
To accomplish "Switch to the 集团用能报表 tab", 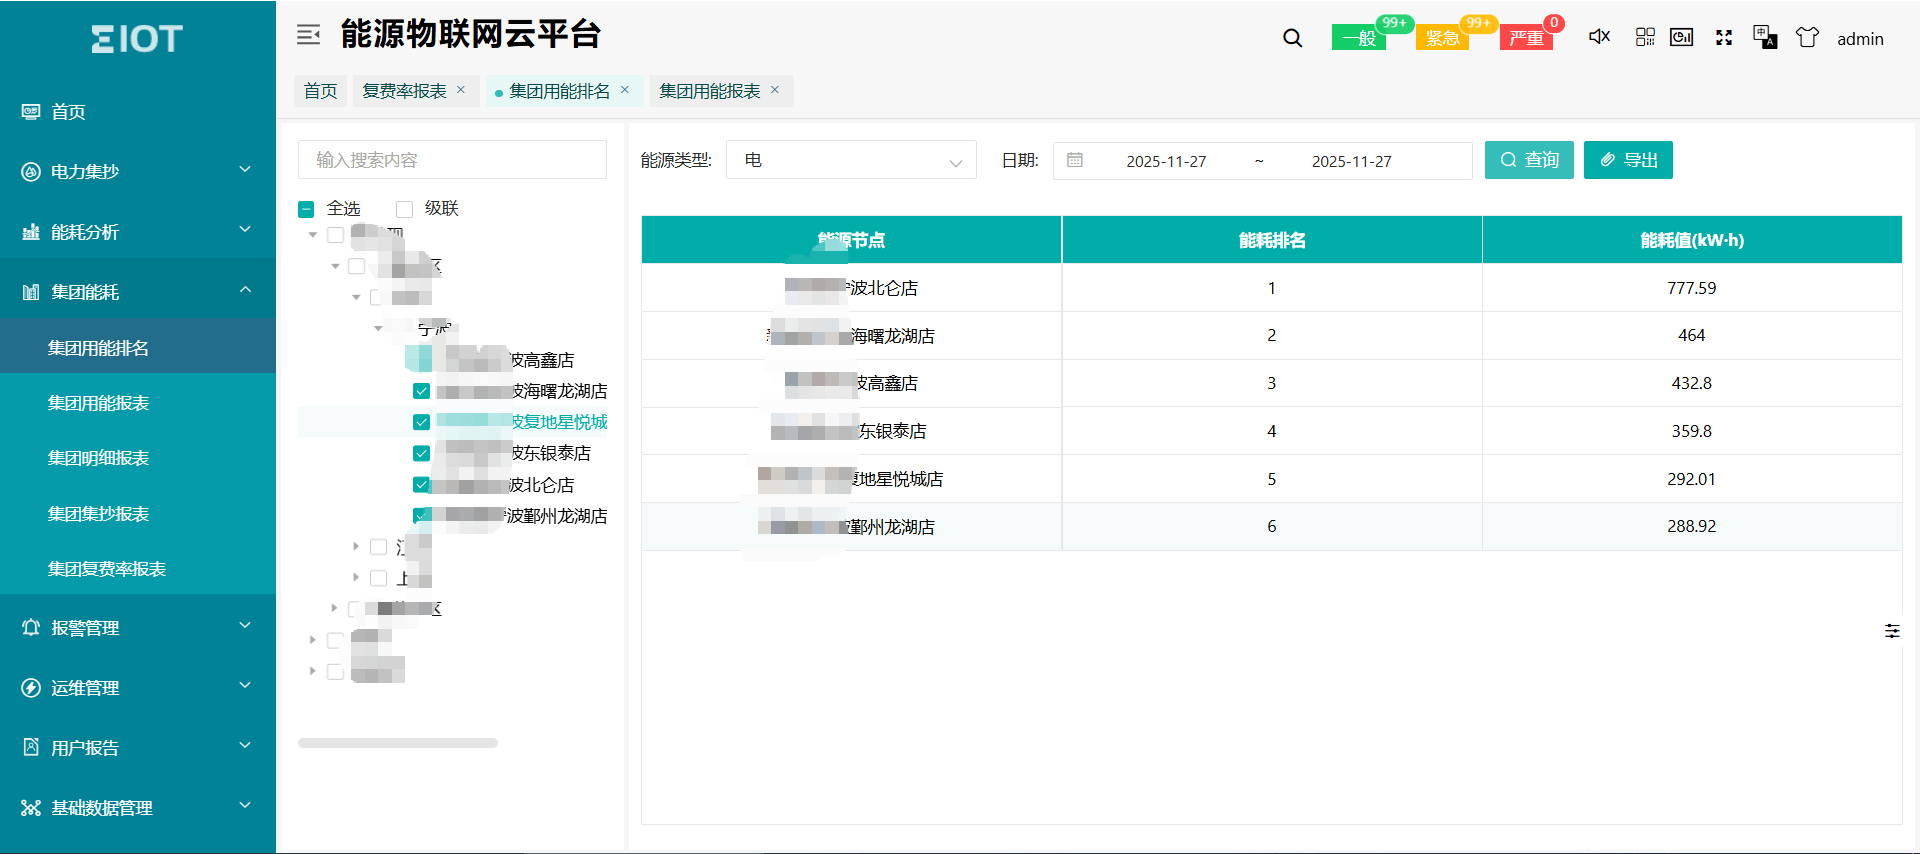I will coord(709,91).
